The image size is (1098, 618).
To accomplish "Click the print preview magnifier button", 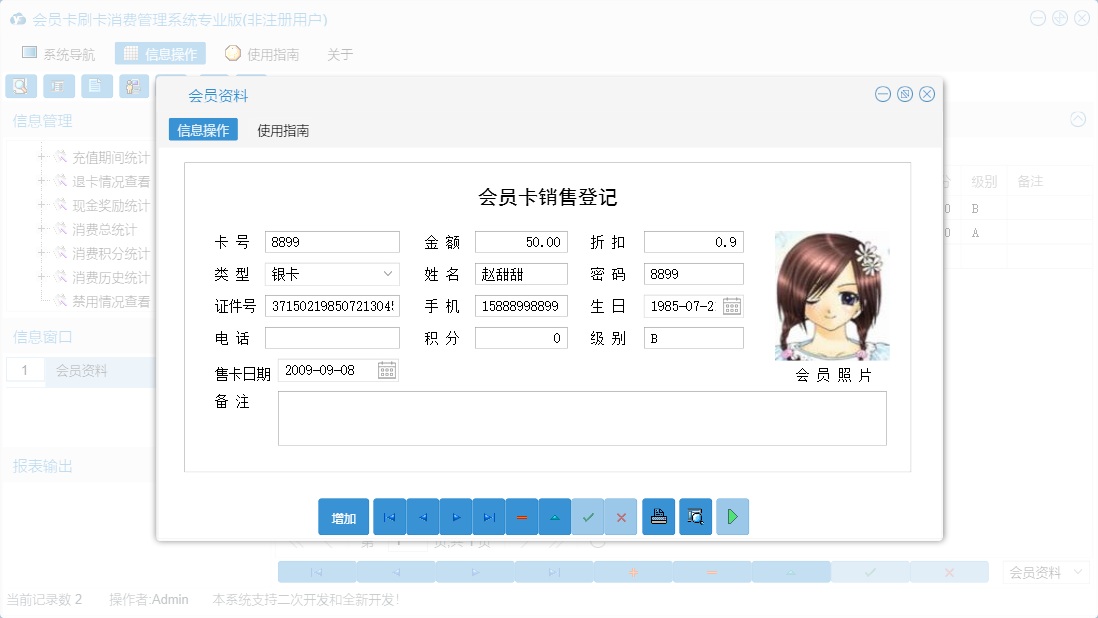I will click(695, 517).
